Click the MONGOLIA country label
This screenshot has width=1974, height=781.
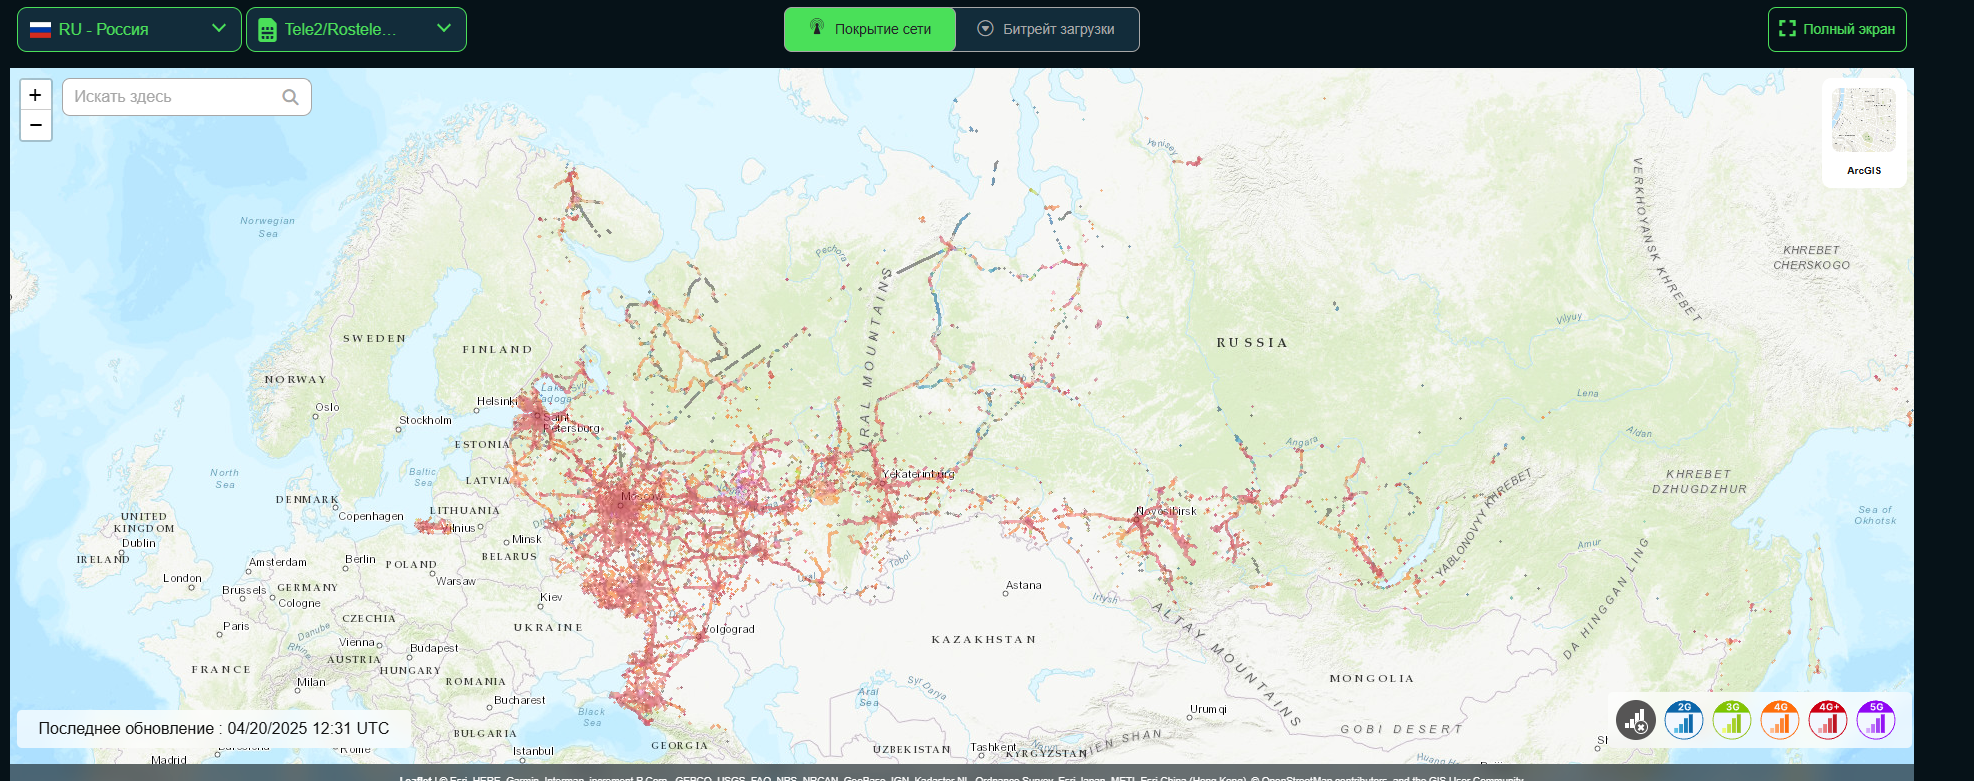coord(1372,678)
